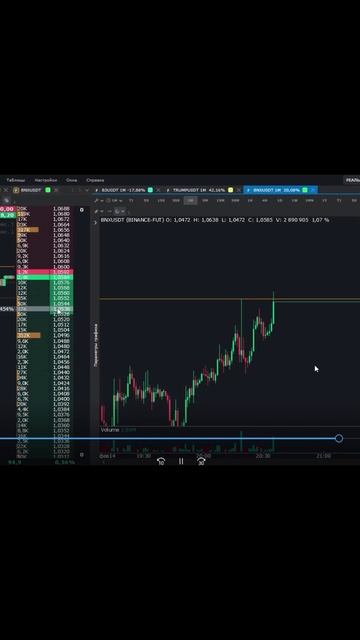Open order book settings gear at top
Screen dimensions: 360x640
click(82, 210)
